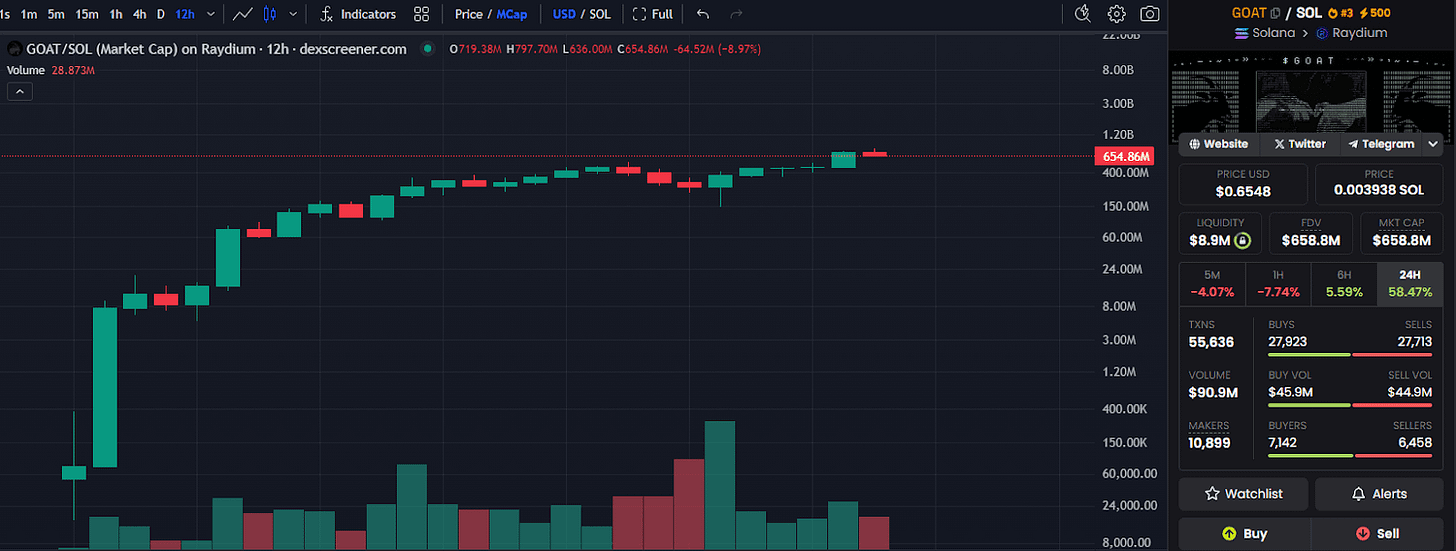Click the Sell button
The height and width of the screenshot is (551, 1456).
[1377, 534]
